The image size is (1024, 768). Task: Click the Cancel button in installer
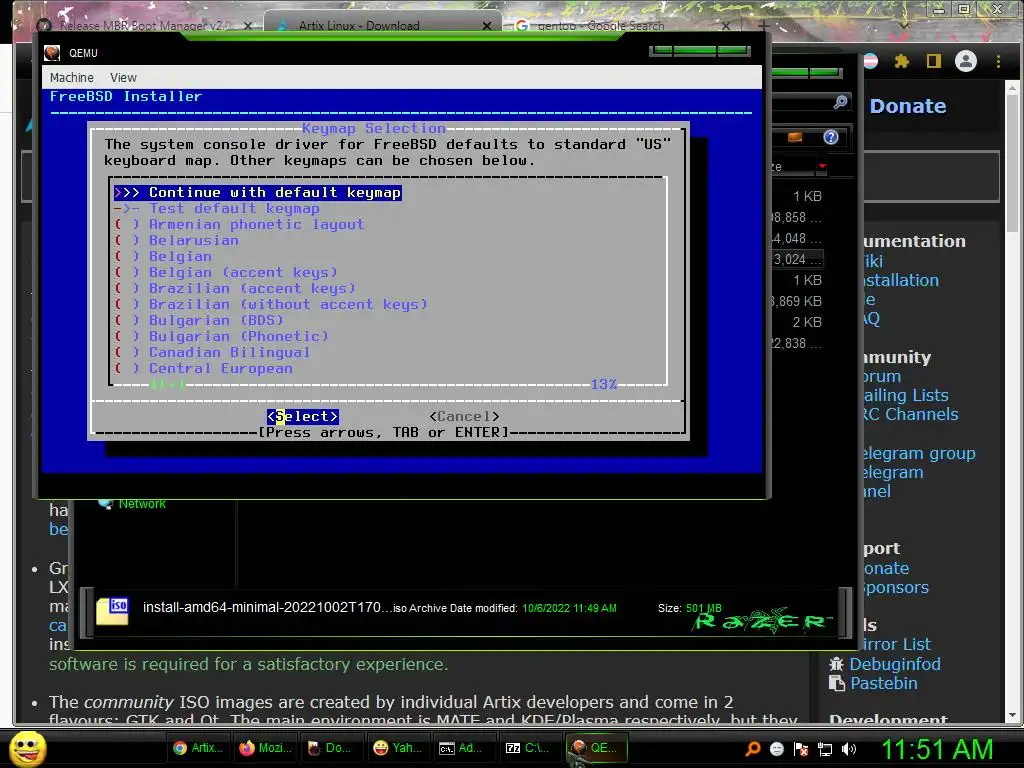464,417
